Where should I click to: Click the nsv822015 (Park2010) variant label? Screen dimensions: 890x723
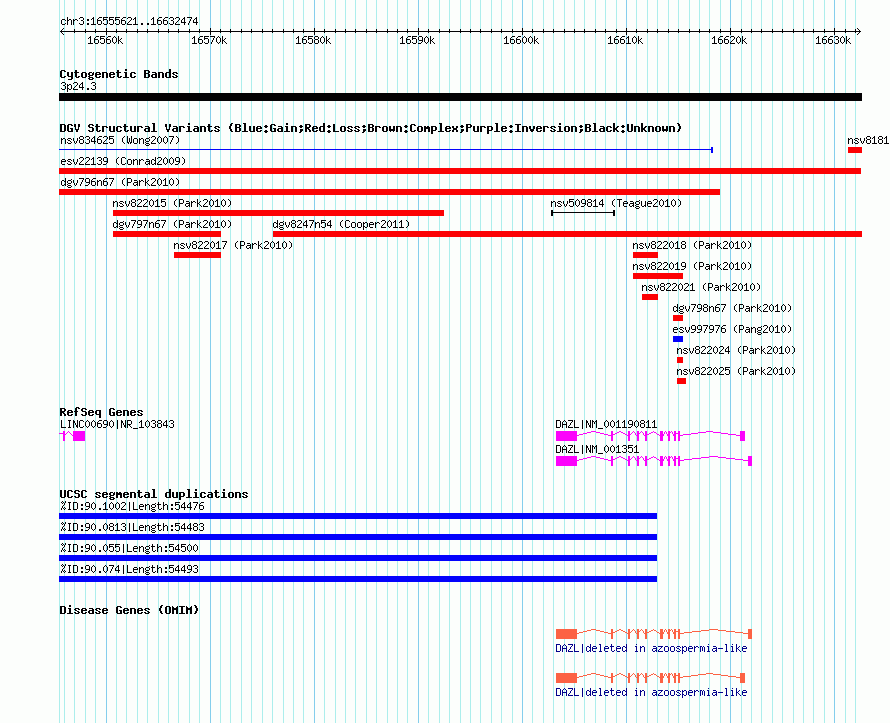172,203
